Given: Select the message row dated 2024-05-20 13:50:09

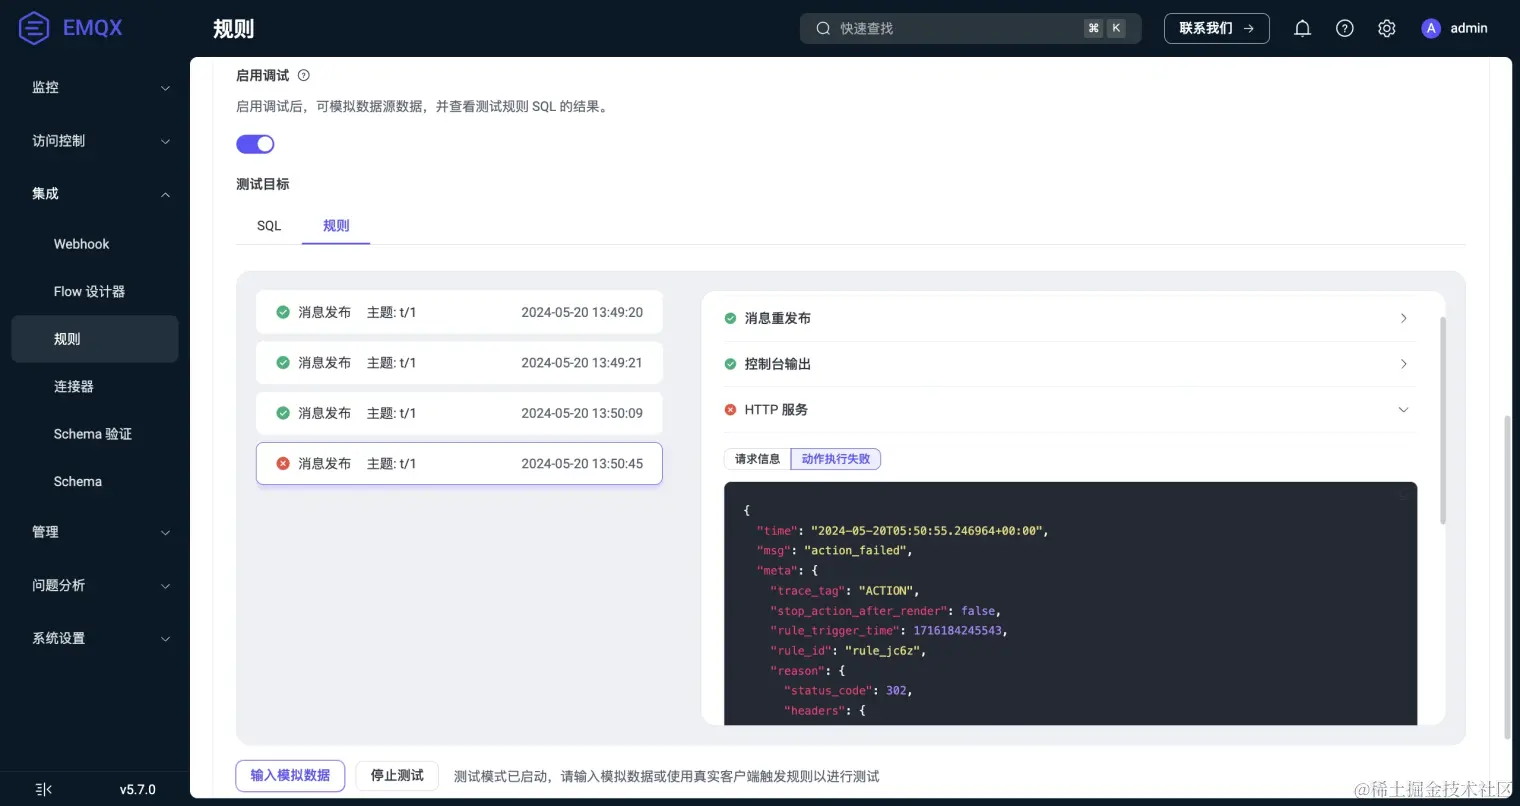Looking at the screenshot, I should click(x=459, y=413).
